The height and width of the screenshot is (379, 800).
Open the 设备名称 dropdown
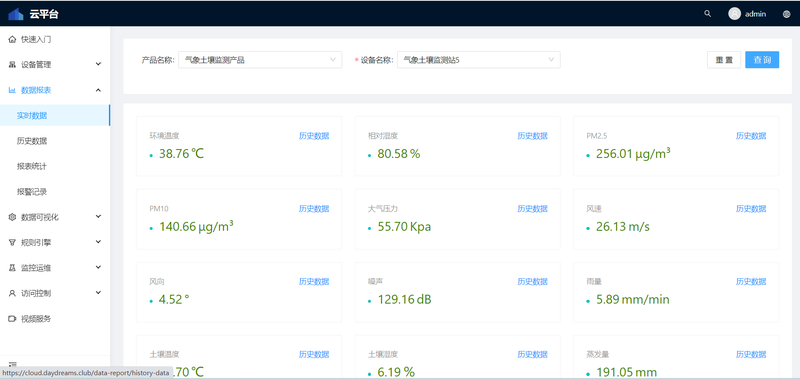pyautogui.click(x=479, y=60)
